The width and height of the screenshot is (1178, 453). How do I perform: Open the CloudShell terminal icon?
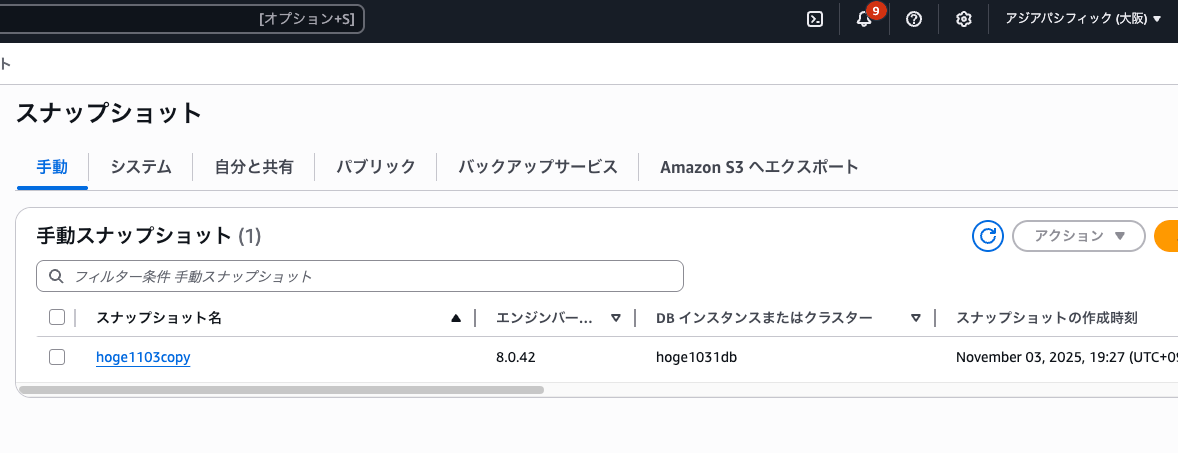point(815,19)
